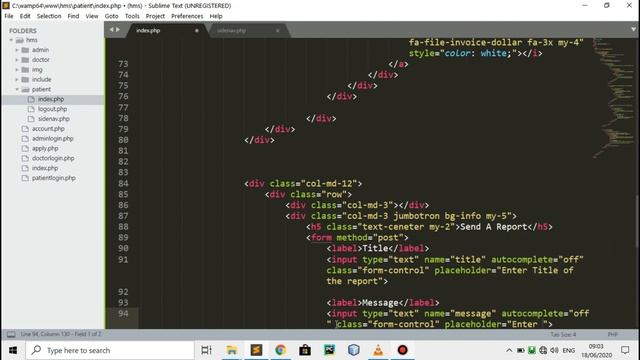Screen dimensions: 640x360
Task: Click the minimap code overview
Action: click(x=613, y=98)
